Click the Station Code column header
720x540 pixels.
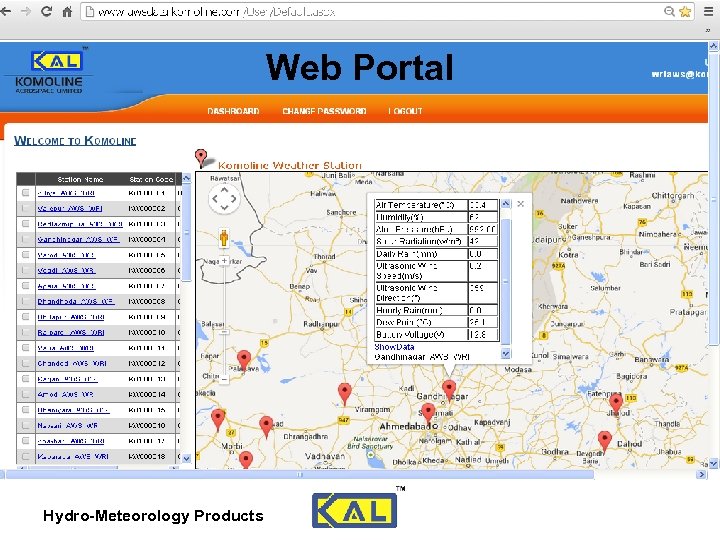point(151,179)
